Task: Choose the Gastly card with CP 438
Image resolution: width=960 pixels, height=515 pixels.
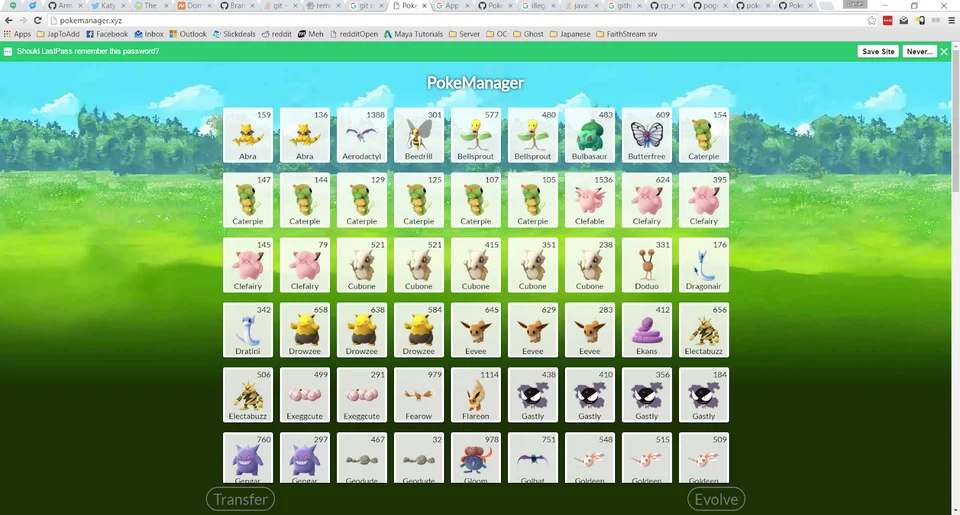Action: [533, 395]
